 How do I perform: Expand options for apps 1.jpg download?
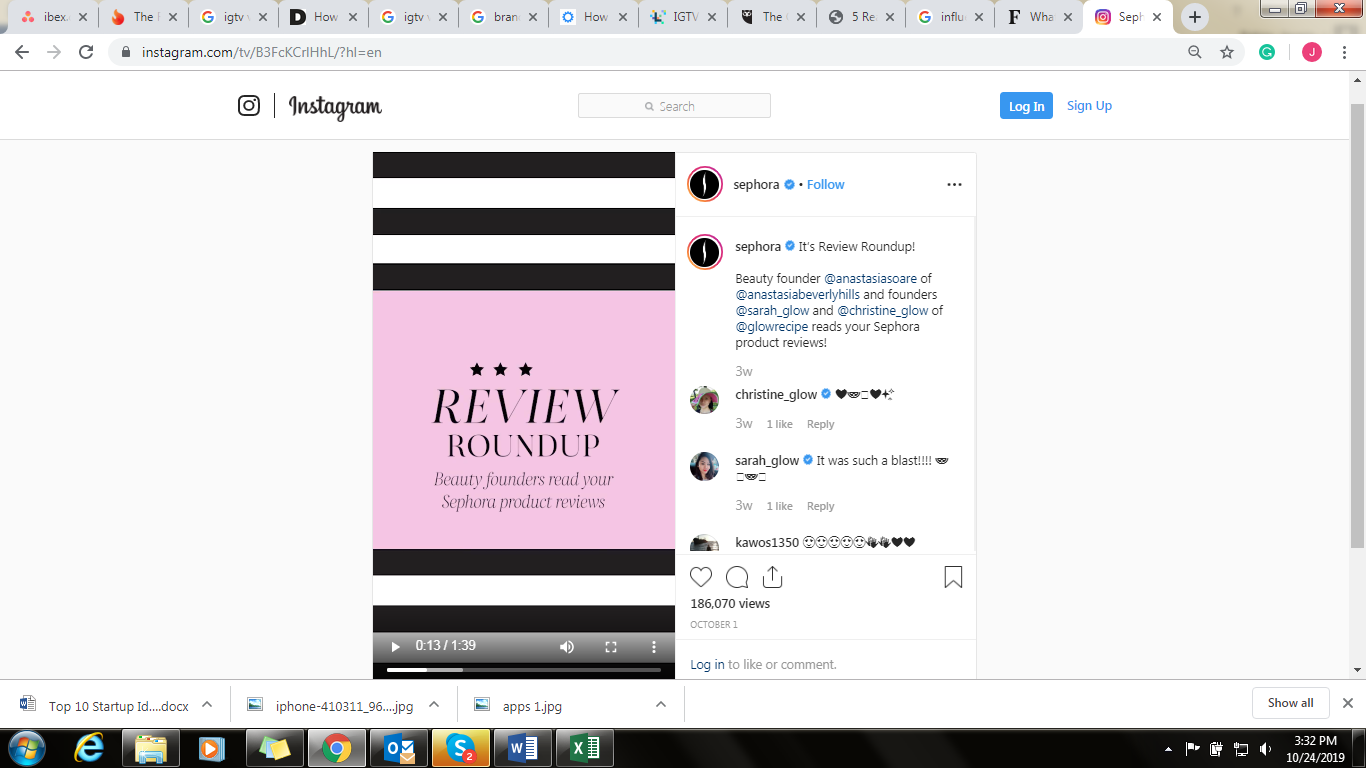click(x=661, y=704)
